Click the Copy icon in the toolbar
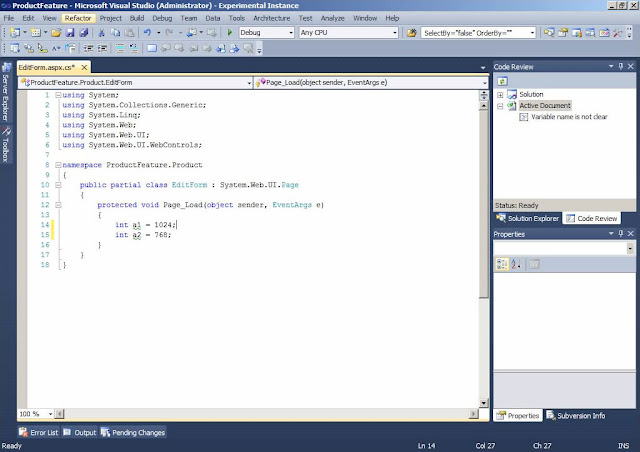This screenshot has width=640, height=452. [116, 33]
